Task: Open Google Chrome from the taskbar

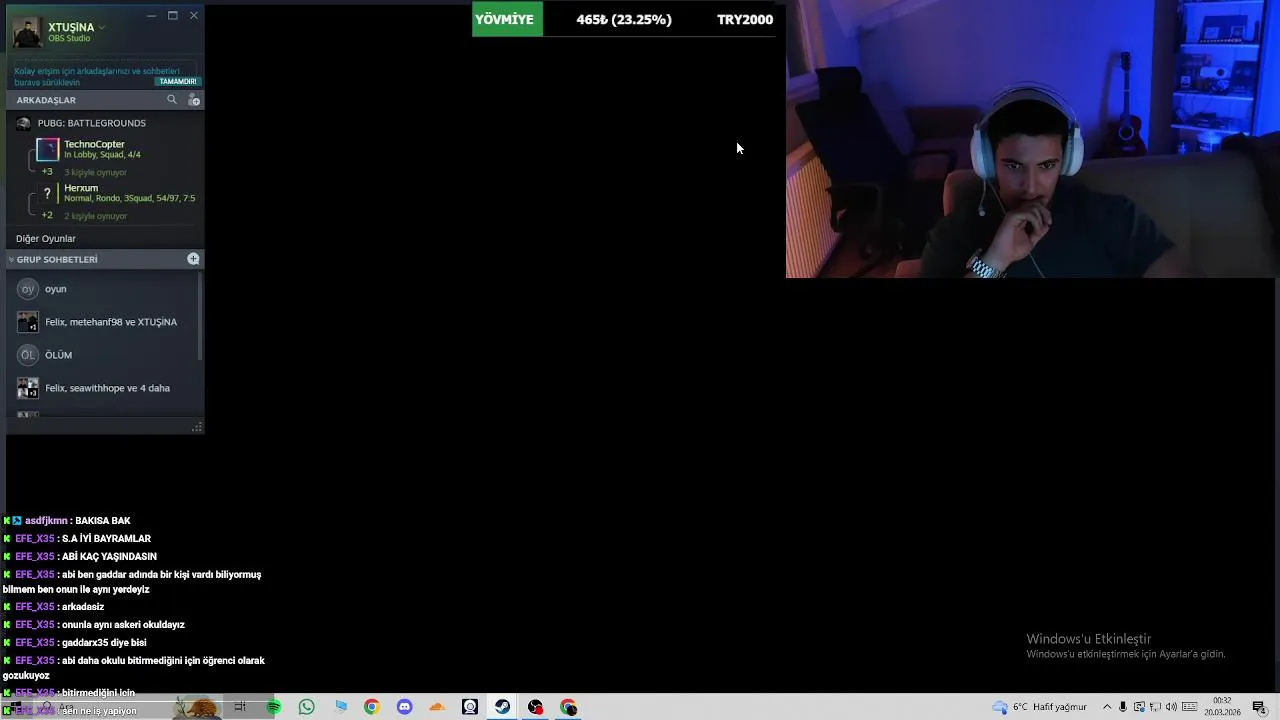Action: point(372,707)
